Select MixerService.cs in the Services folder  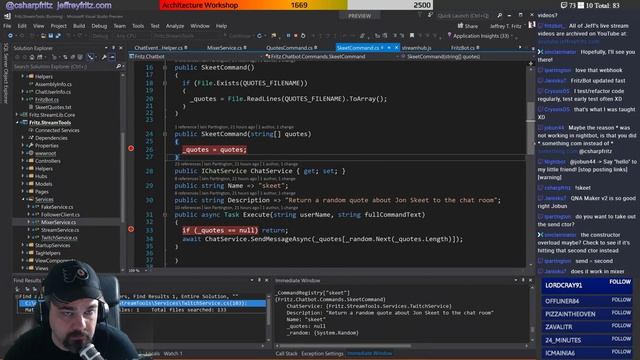coord(58,222)
